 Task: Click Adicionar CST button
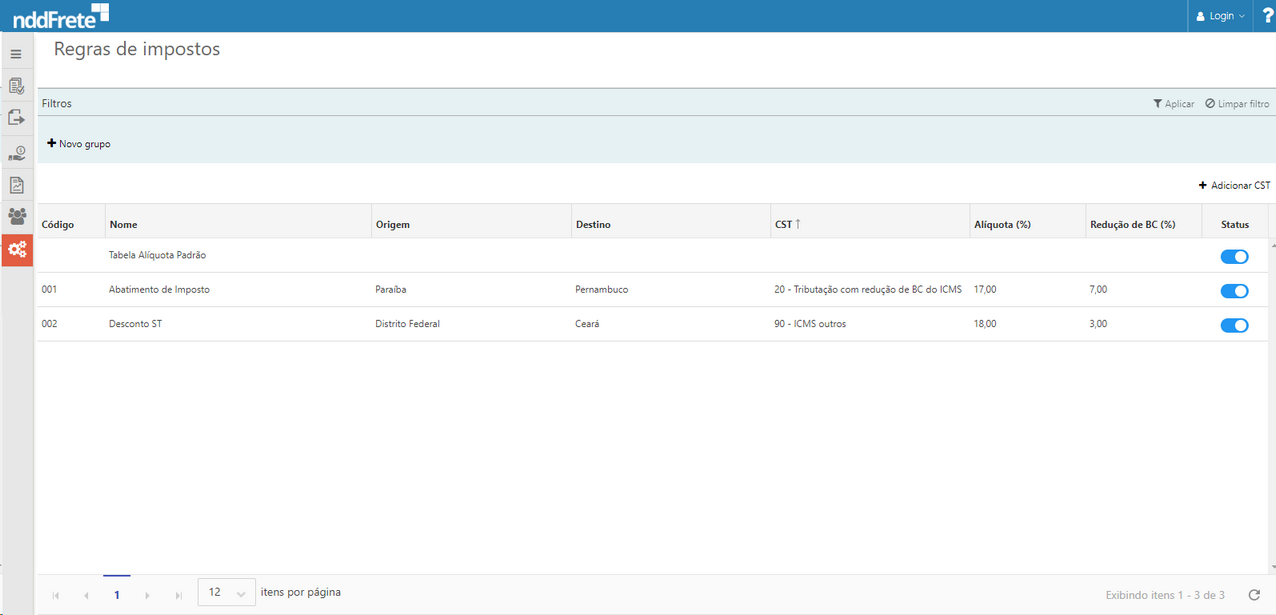(1234, 186)
